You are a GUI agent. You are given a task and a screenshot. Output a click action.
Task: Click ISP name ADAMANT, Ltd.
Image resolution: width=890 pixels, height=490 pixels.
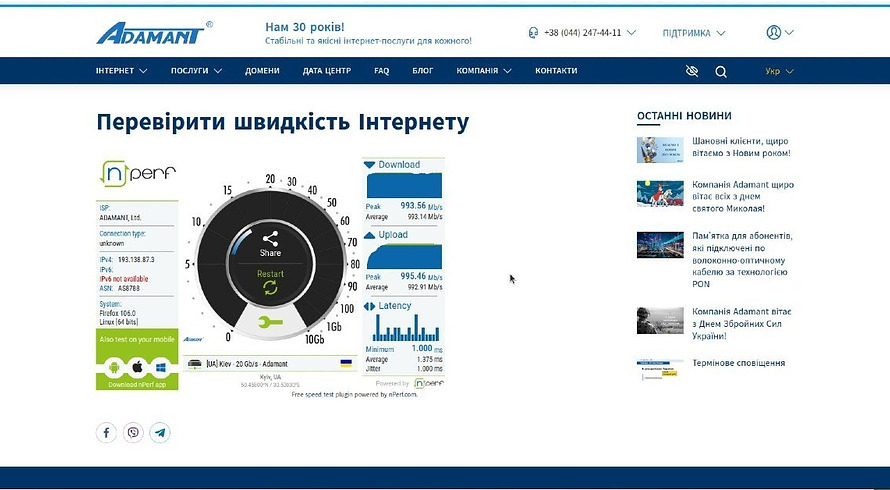tap(120, 217)
